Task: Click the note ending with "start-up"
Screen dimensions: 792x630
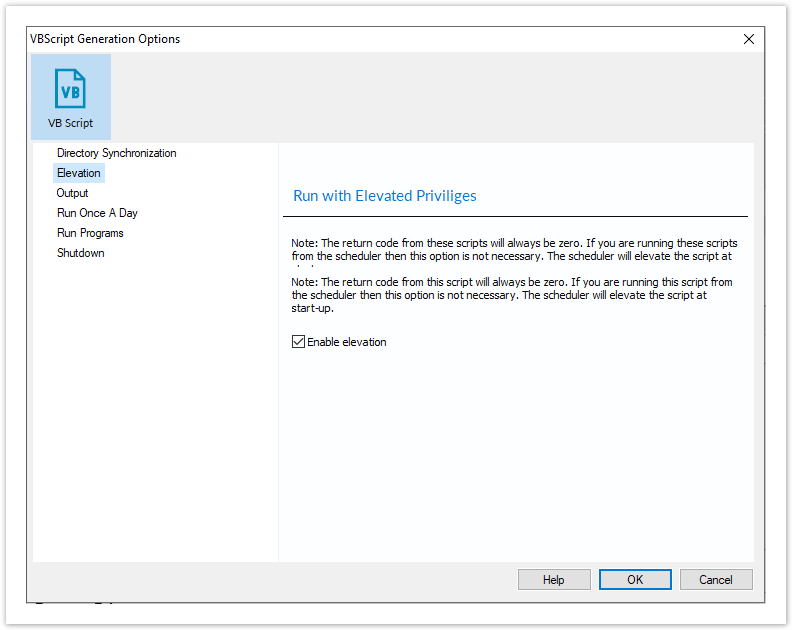Action: (x=514, y=295)
